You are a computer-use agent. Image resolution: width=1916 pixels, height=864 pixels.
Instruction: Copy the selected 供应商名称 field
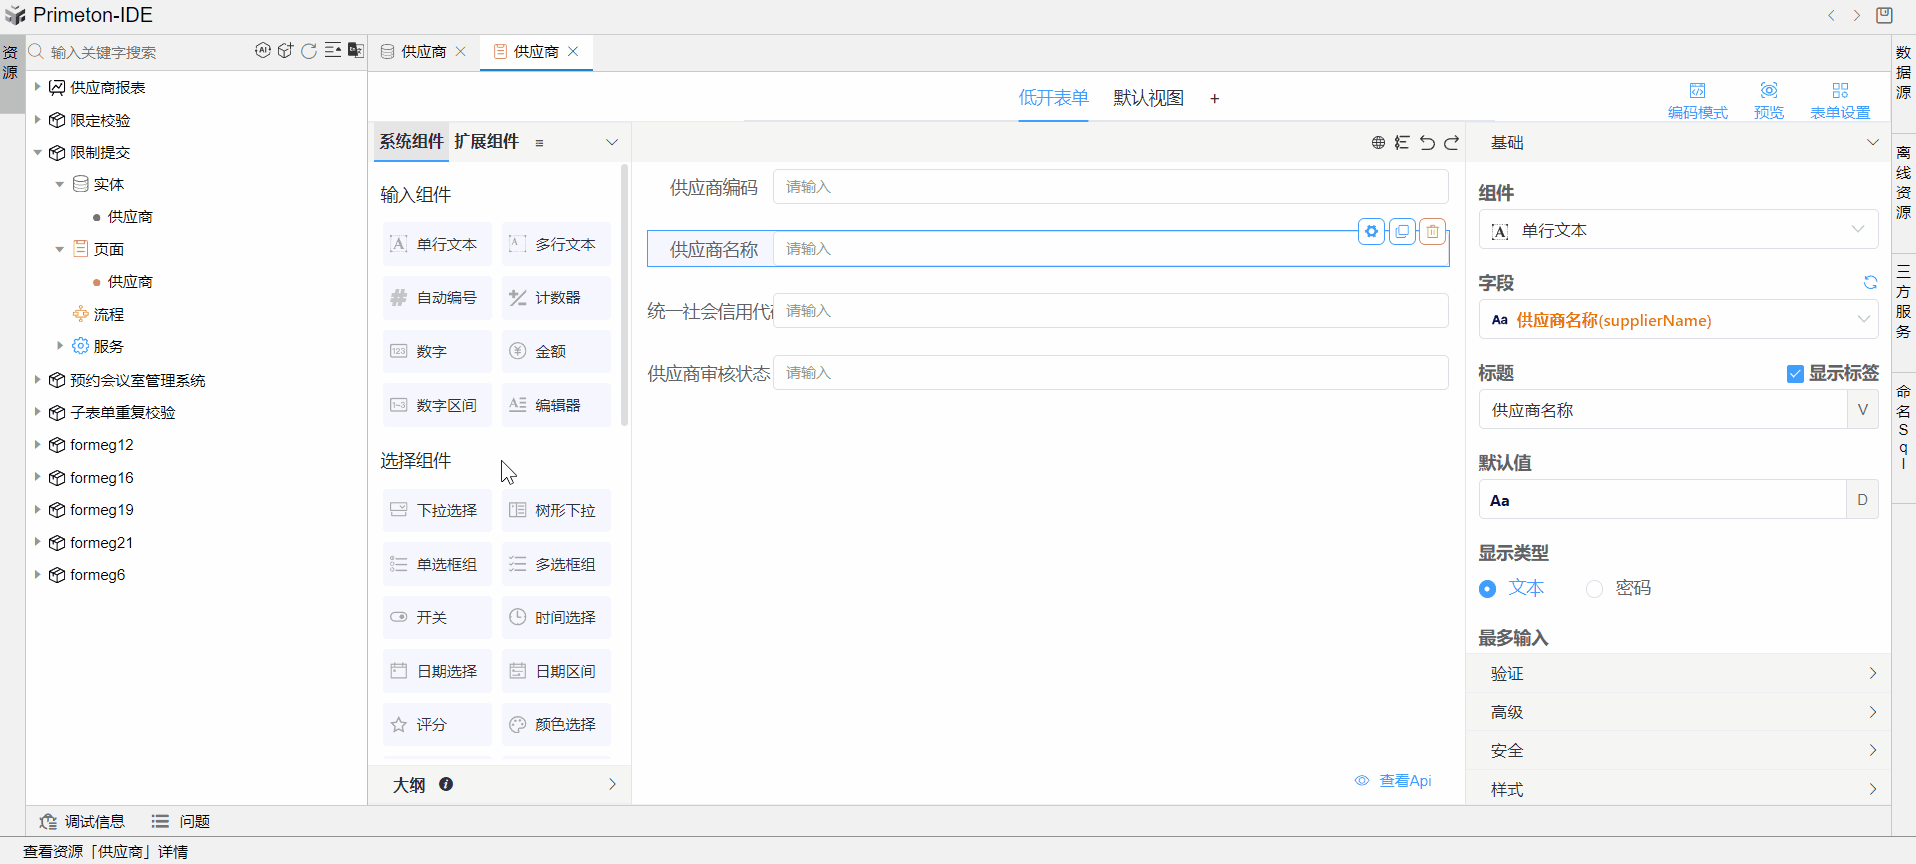(1402, 232)
